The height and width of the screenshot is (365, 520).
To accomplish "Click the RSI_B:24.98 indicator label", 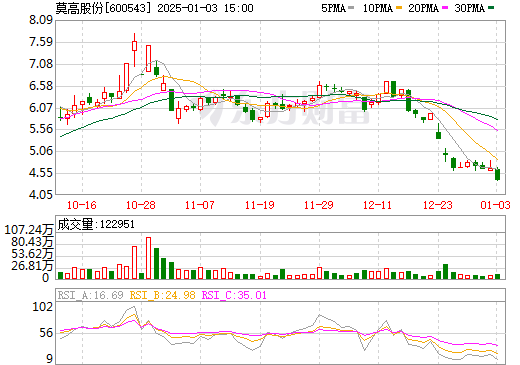I will point(162,295).
